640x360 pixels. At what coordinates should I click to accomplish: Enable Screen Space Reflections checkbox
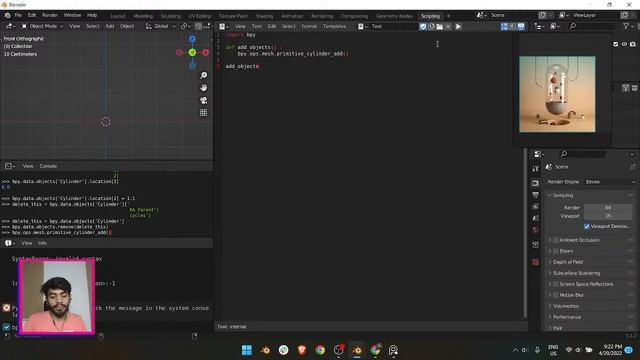click(x=556, y=284)
